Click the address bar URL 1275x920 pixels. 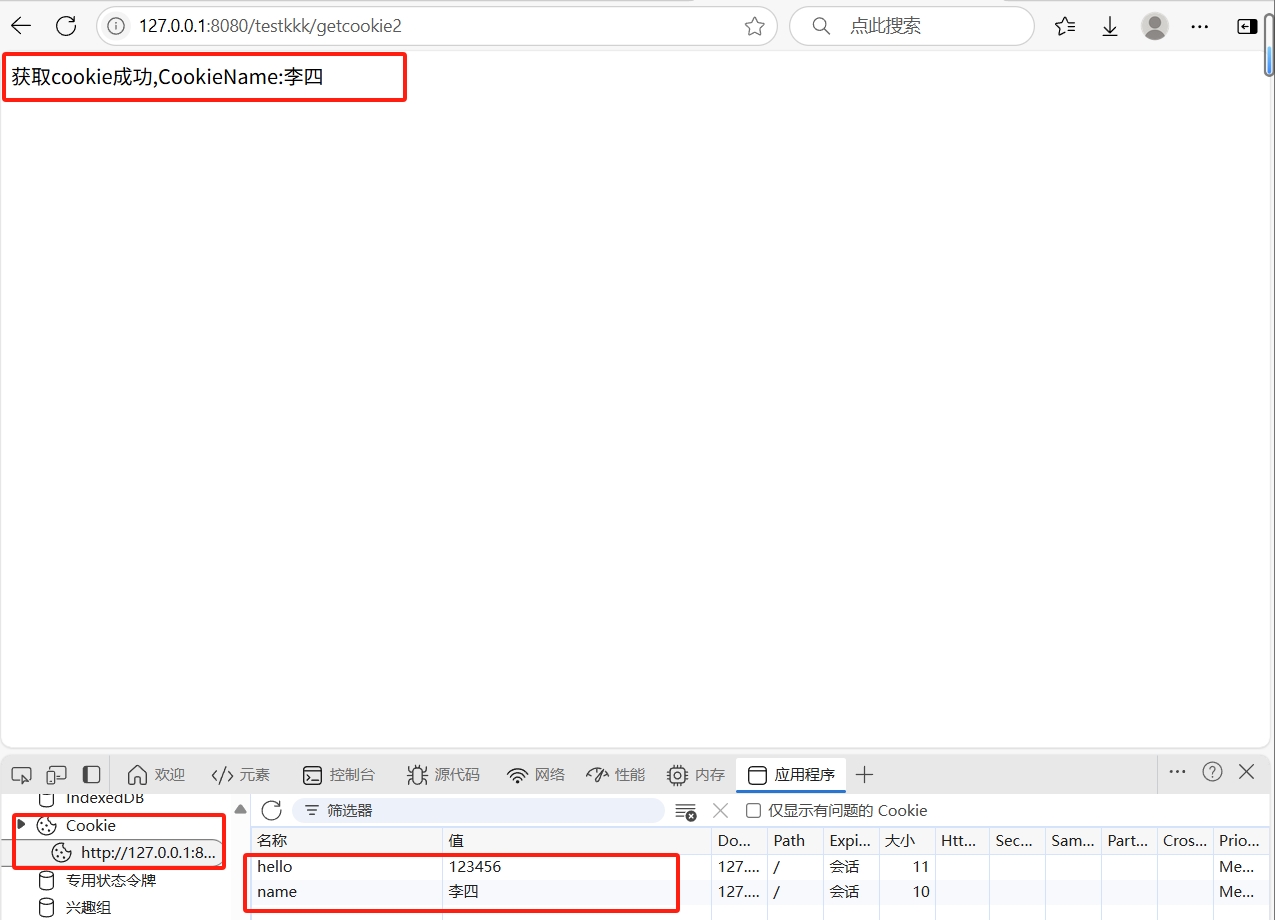pyautogui.click(x=270, y=26)
